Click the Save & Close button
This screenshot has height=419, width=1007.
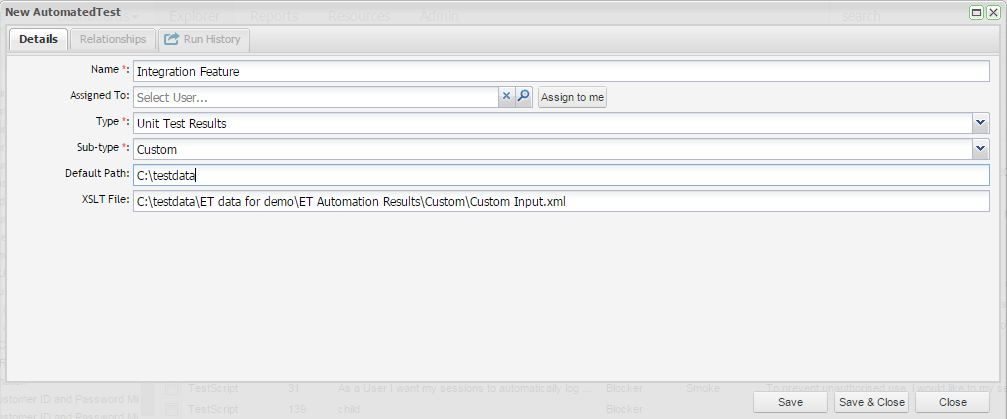871,402
